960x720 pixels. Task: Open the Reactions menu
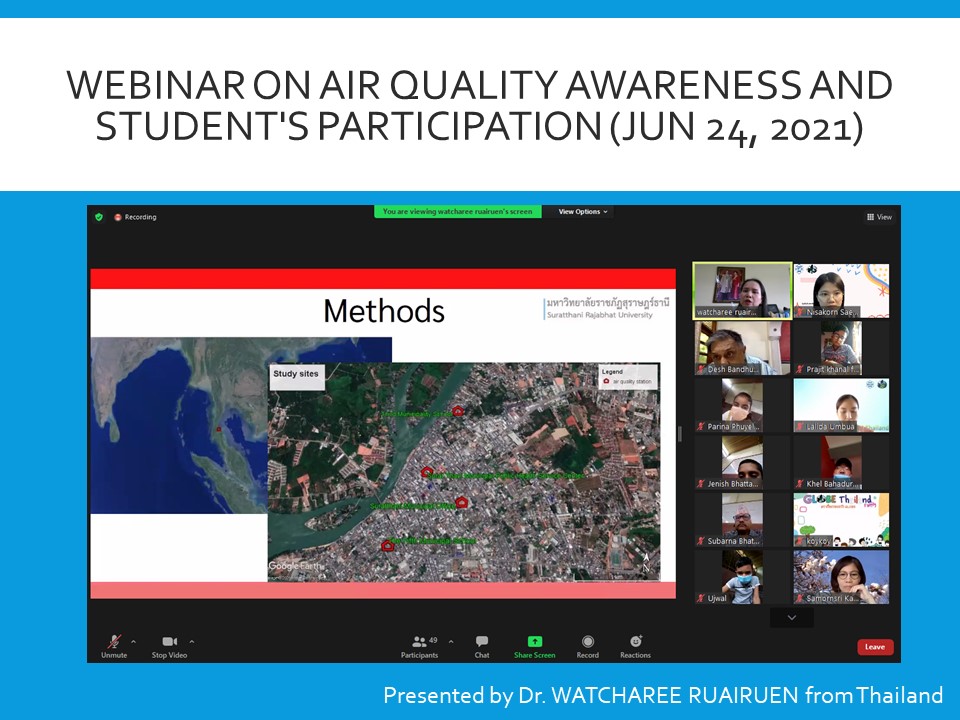coord(636,646)
